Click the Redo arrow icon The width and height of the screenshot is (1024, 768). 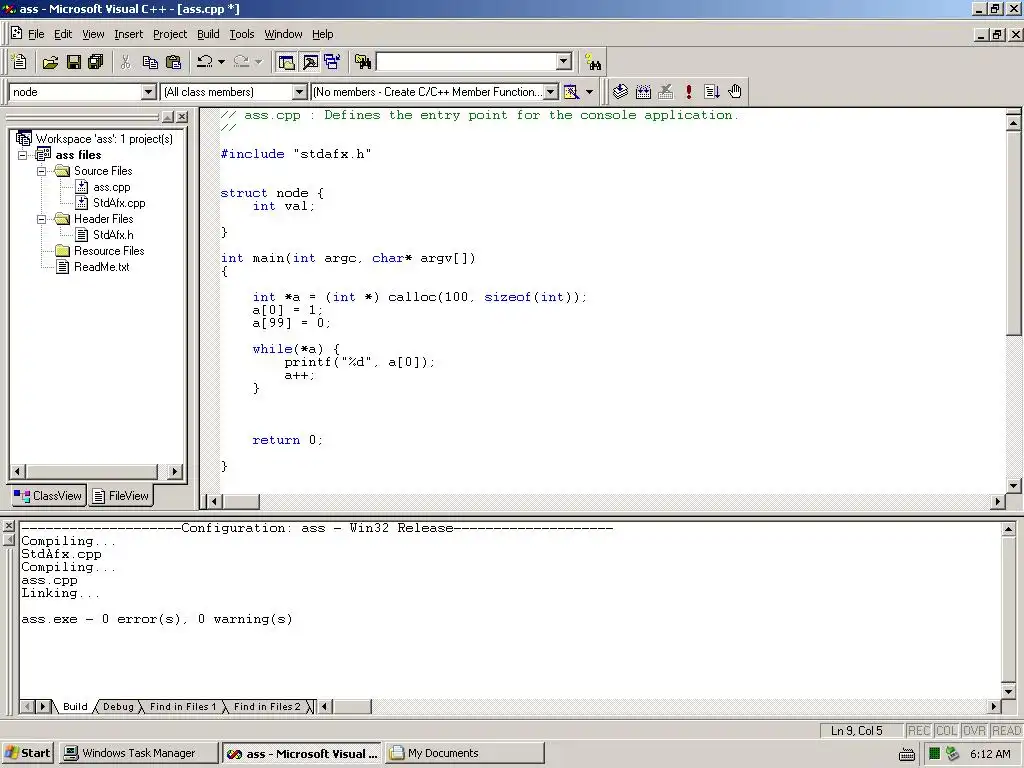coord(241,62)
